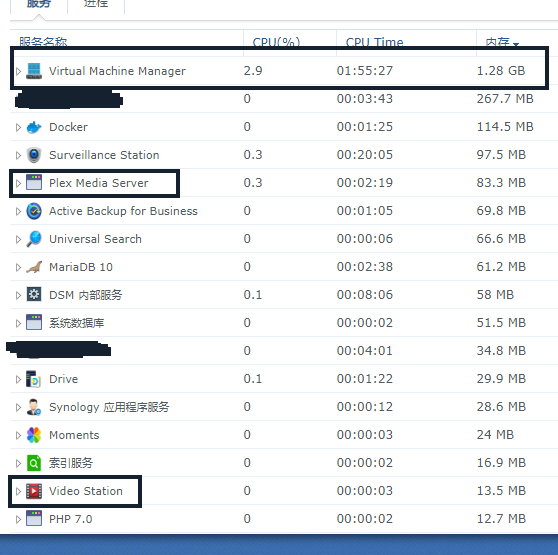Select the Plex Media Server name text

(x=99, y=183)
